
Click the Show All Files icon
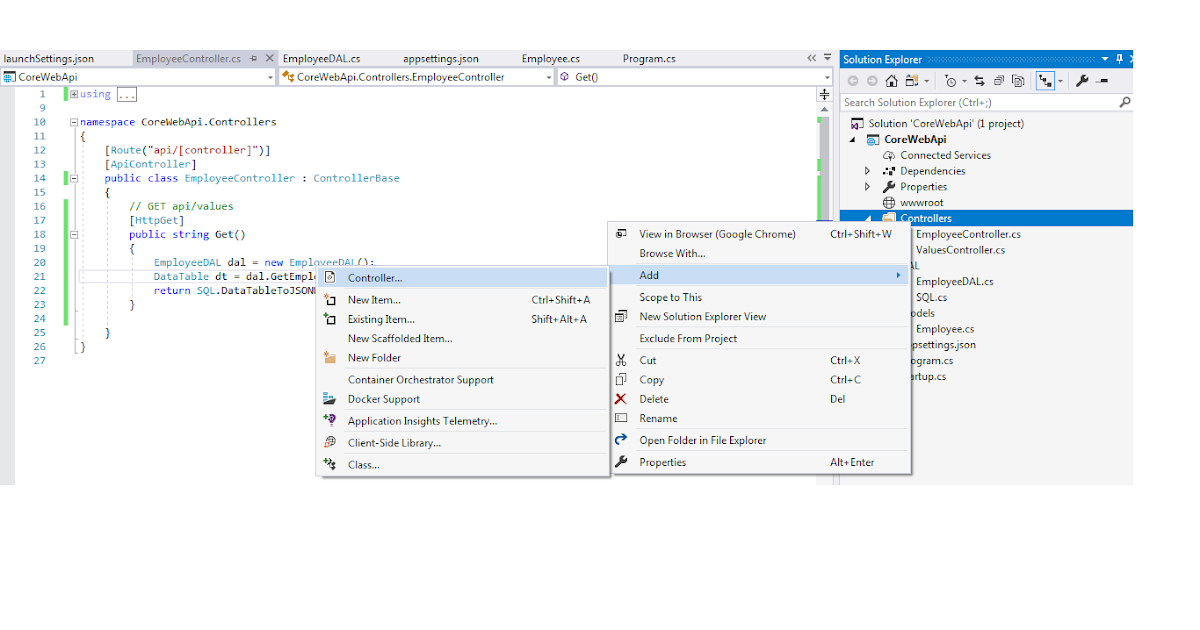[1017, 80]
